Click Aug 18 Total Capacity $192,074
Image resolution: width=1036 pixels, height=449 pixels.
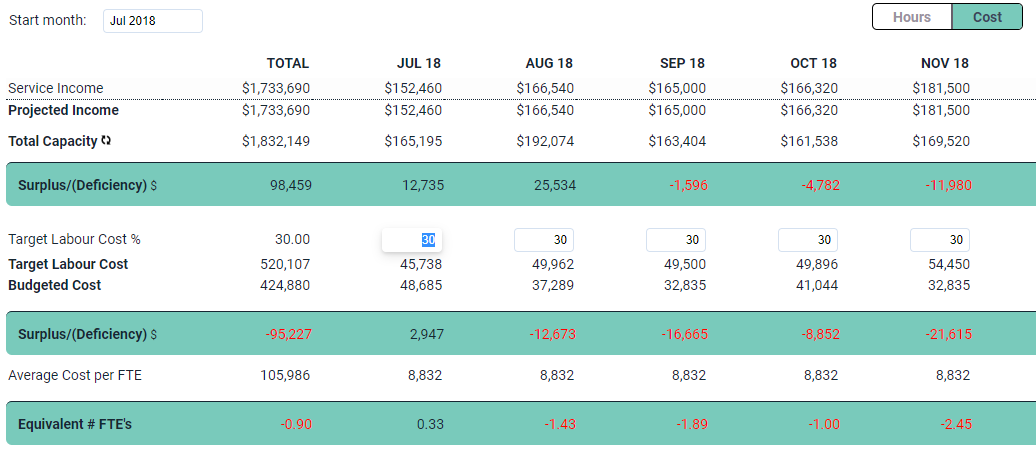[x=545, y=141]
